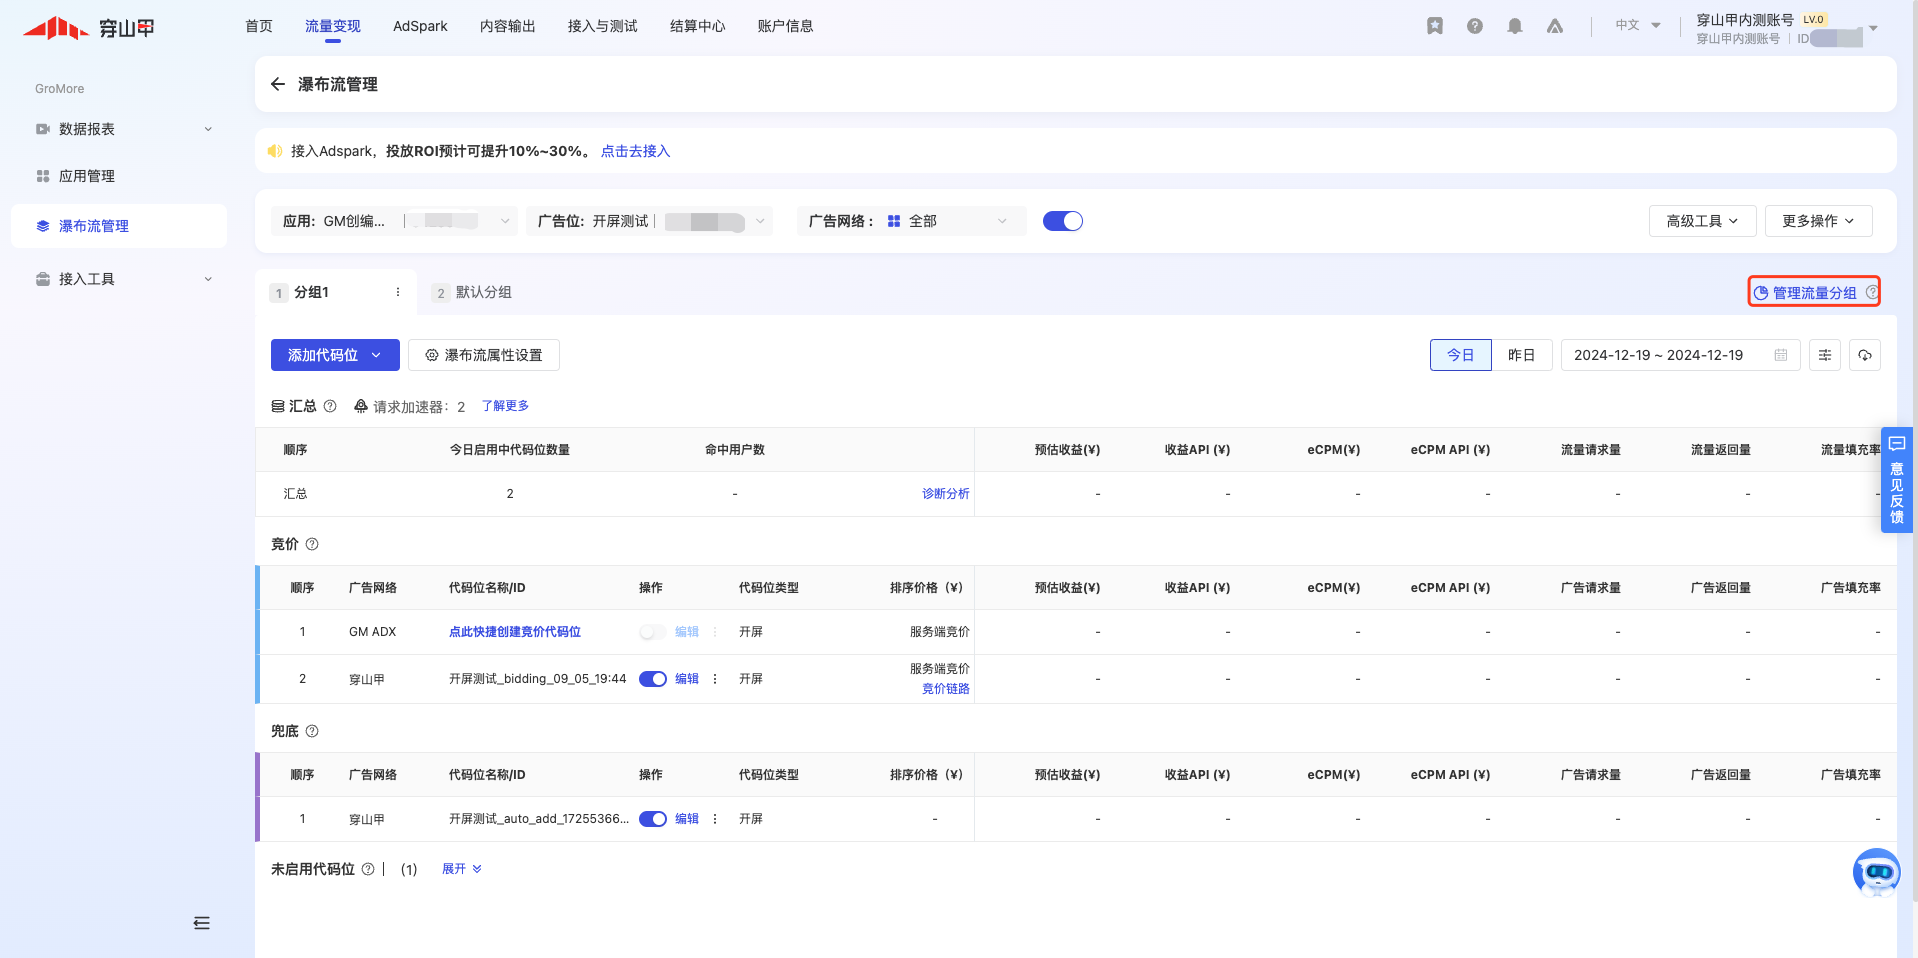
Task: Switch to the 默认分组 tab
Action: 472,292
